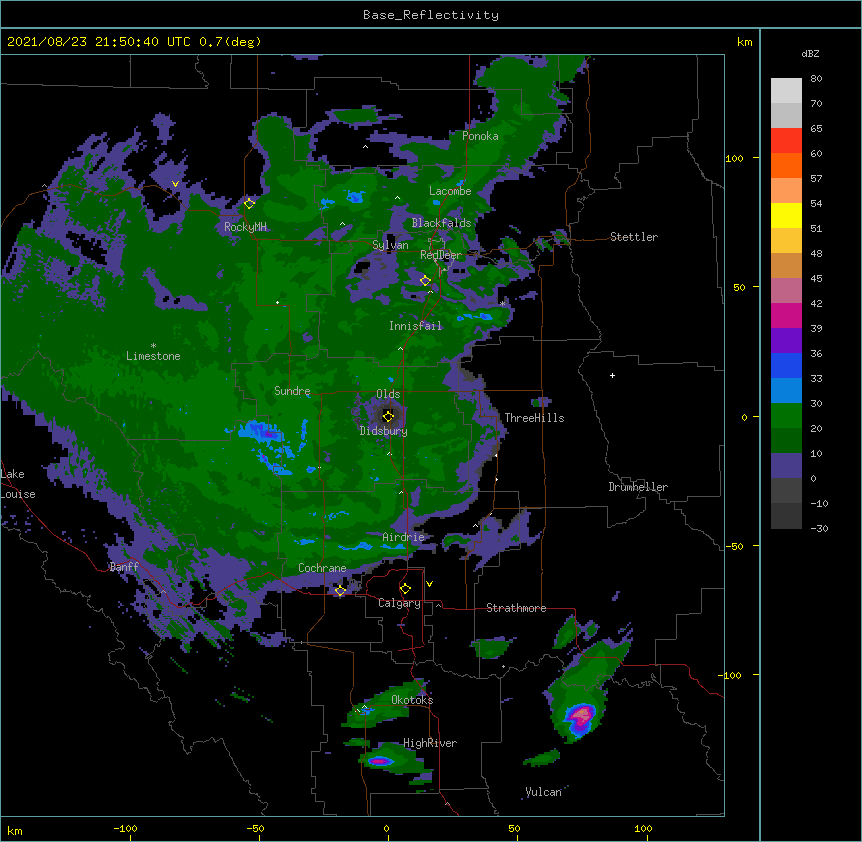This screenshot has height=842, width=862.
Task: Click the yellow diamond marker above Calgary label
Action: [x=405, y=589]
